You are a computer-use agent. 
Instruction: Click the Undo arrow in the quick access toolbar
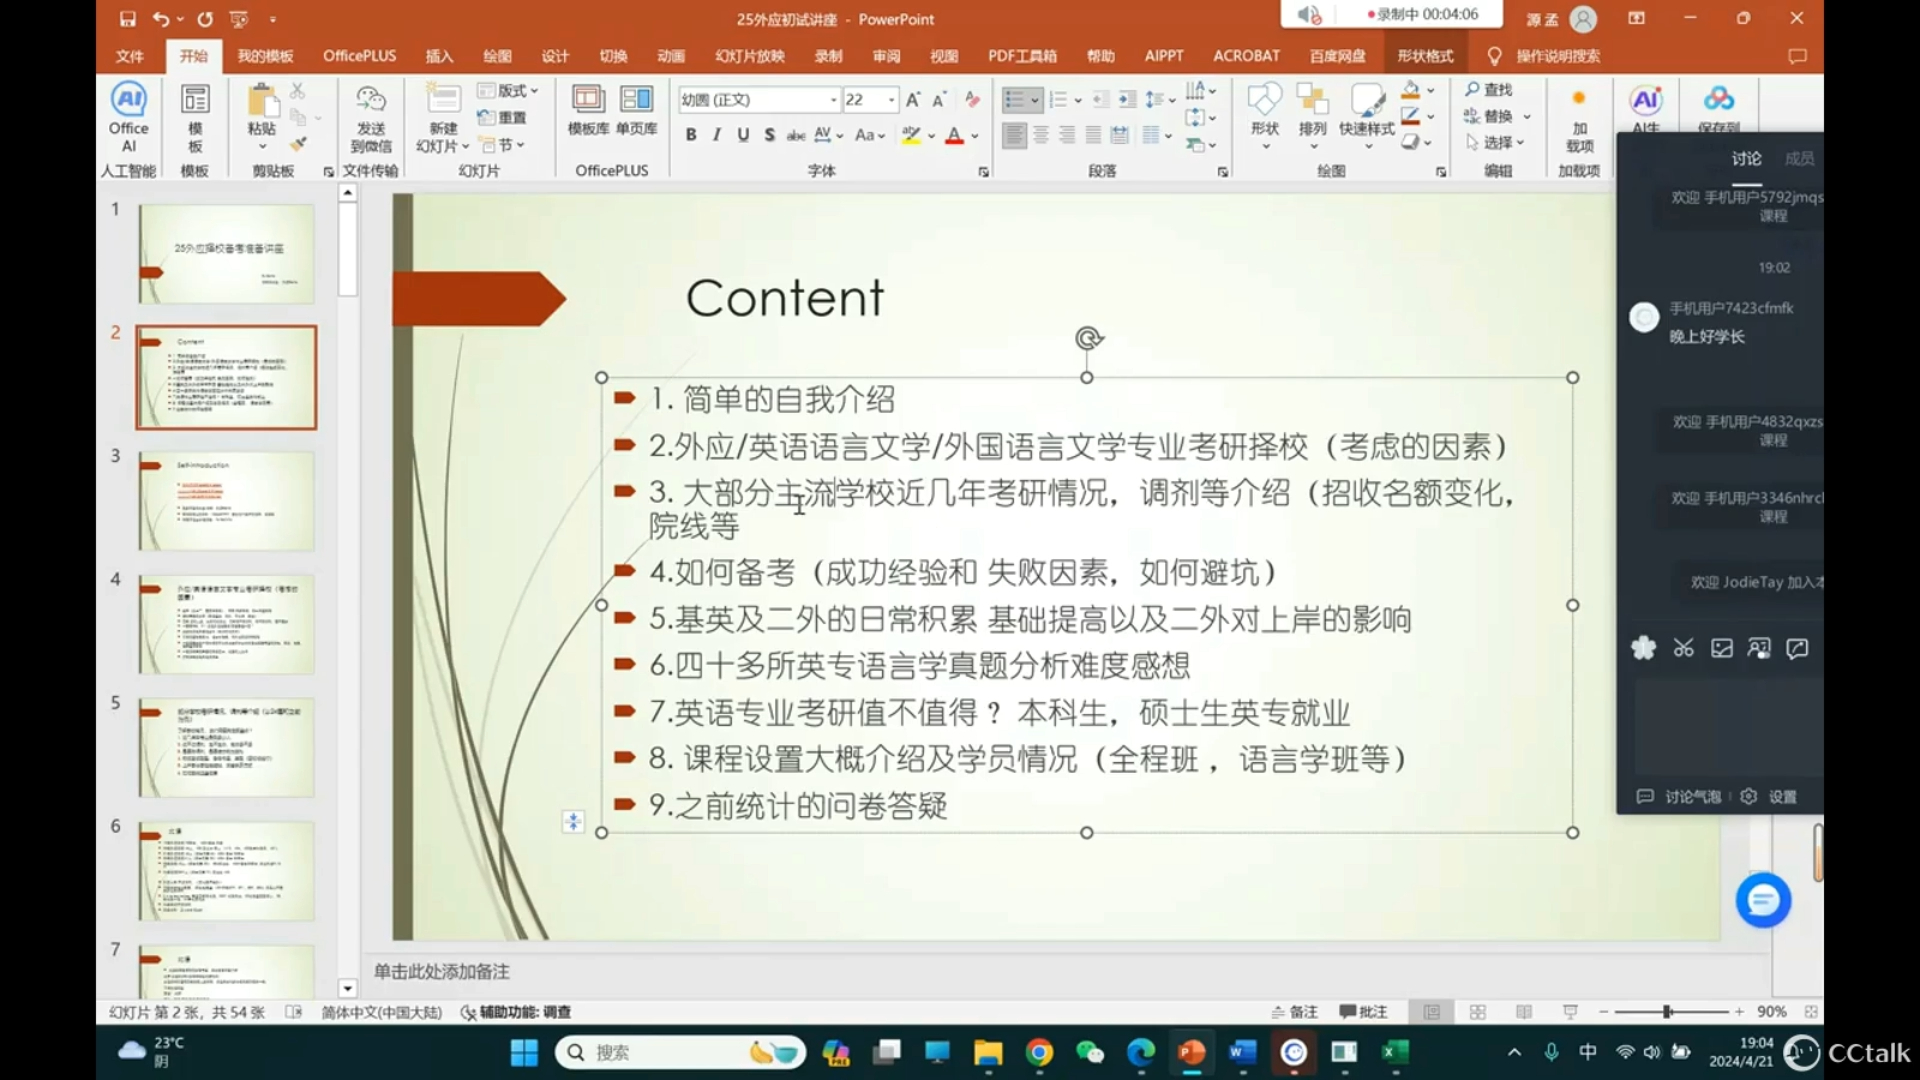point(160,18)
